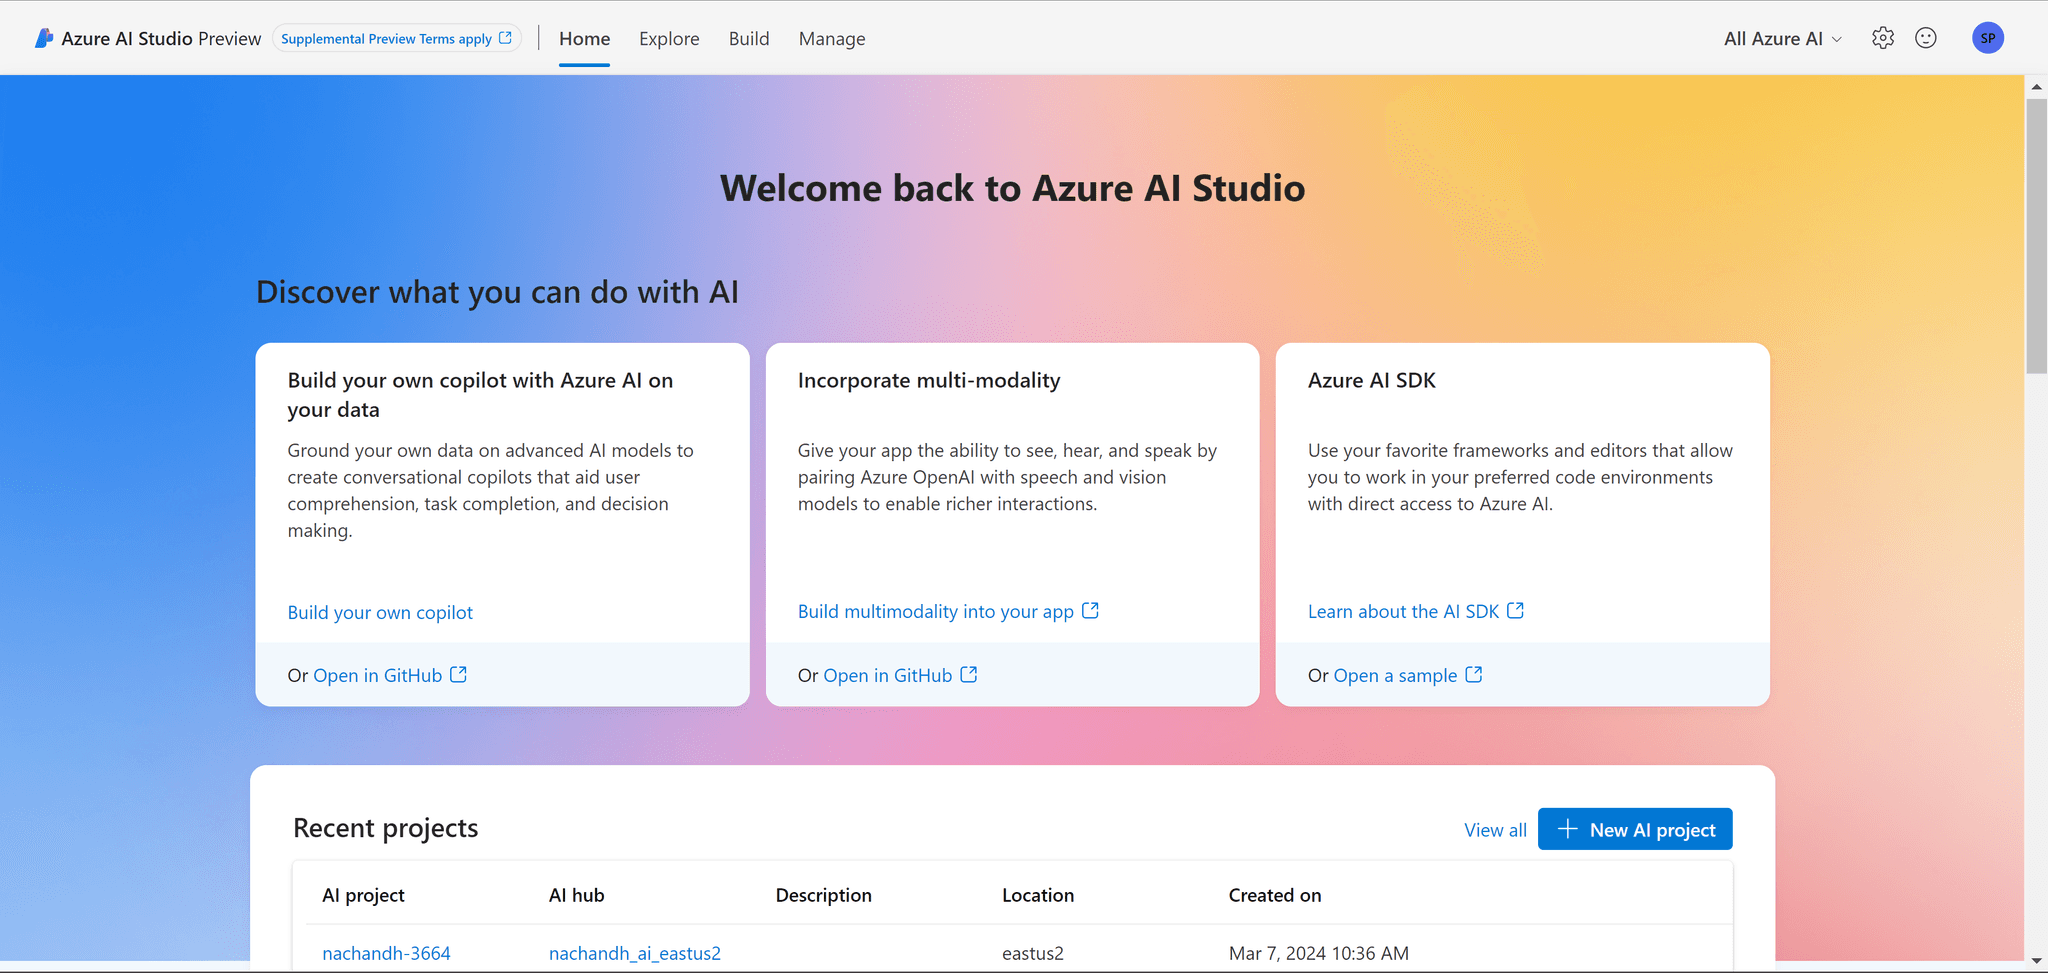Click external icon beside Open a sample

(1474, 674)
